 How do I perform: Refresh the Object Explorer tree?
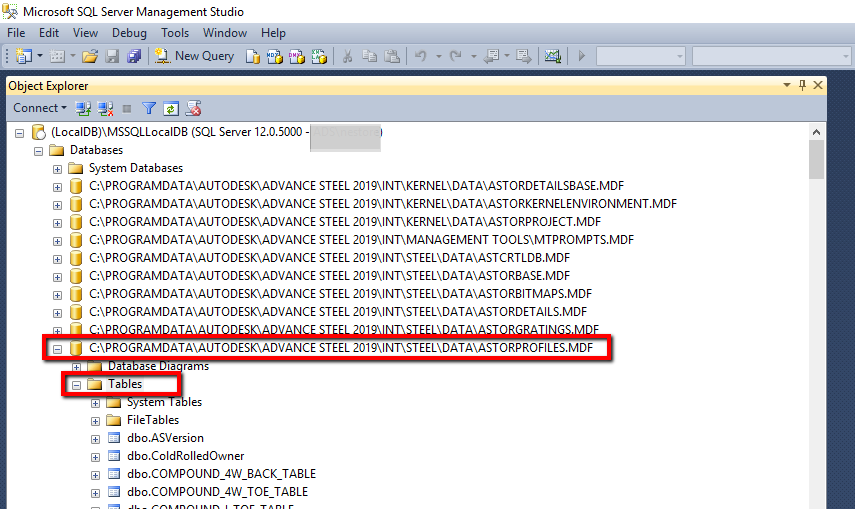(x=171, y=109)
